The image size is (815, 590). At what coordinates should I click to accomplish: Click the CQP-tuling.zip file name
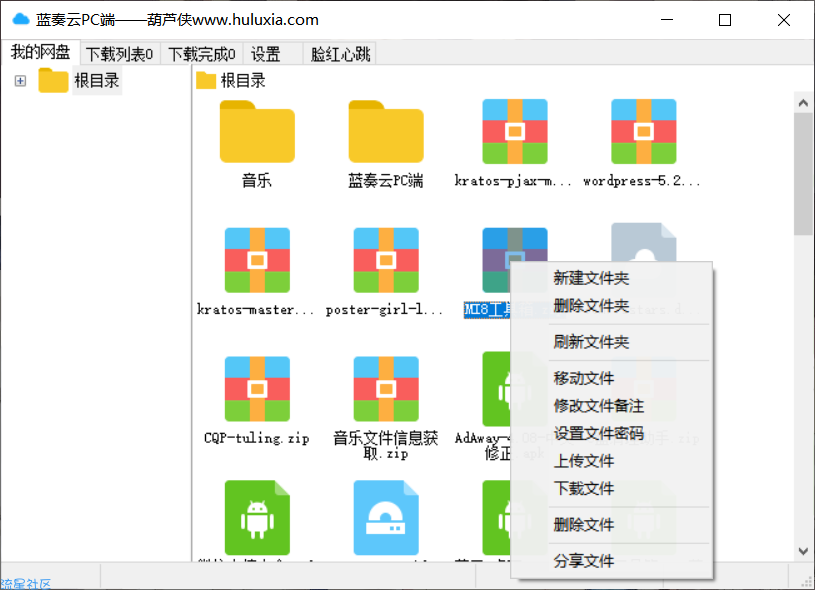pos(257,439)
